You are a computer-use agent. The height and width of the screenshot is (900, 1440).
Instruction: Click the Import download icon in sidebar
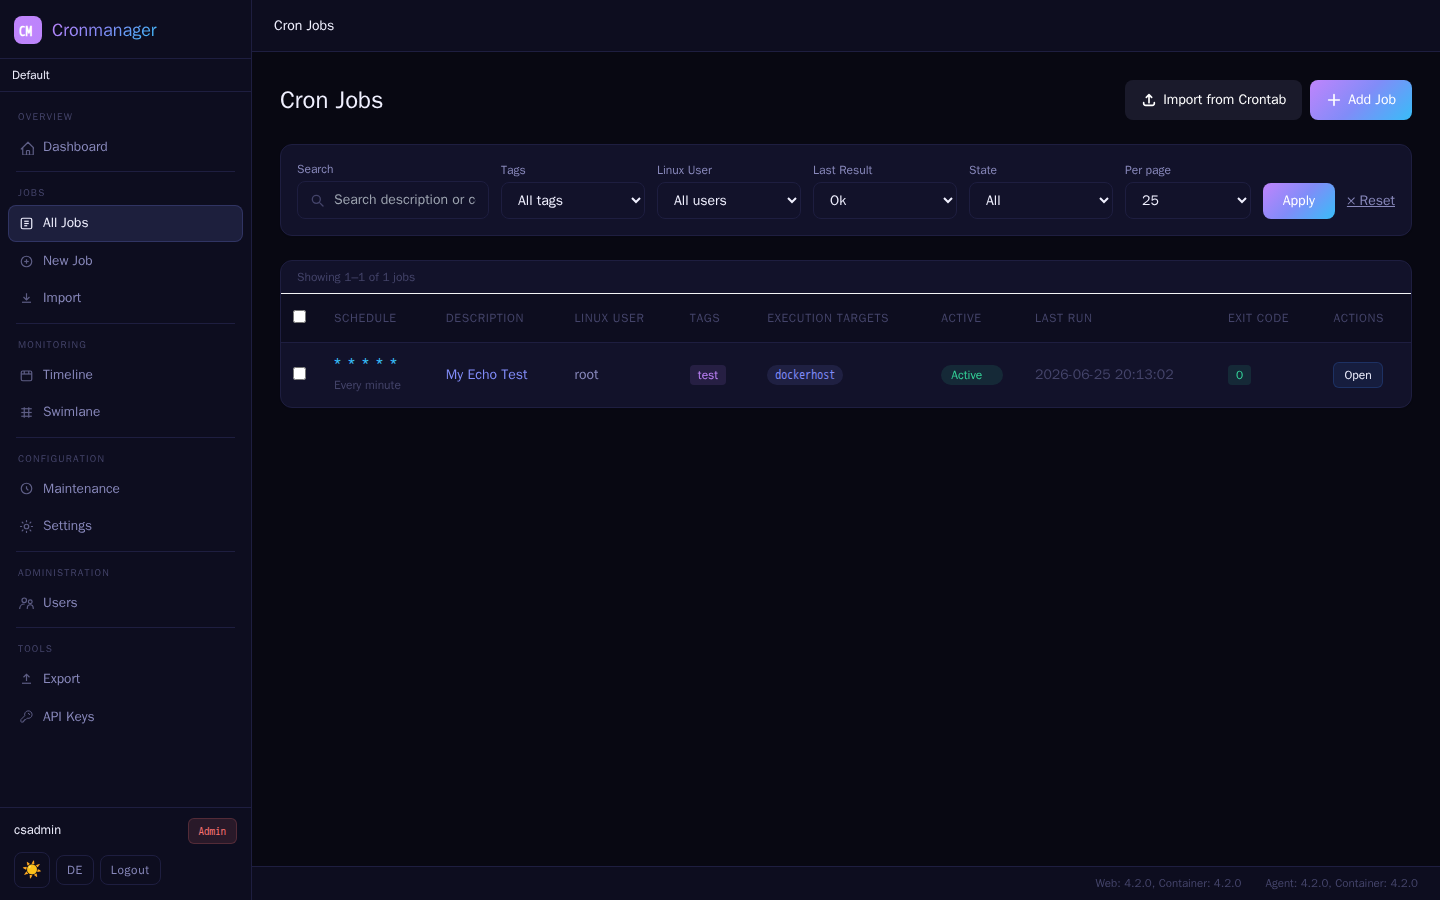(x=27, y=299)
